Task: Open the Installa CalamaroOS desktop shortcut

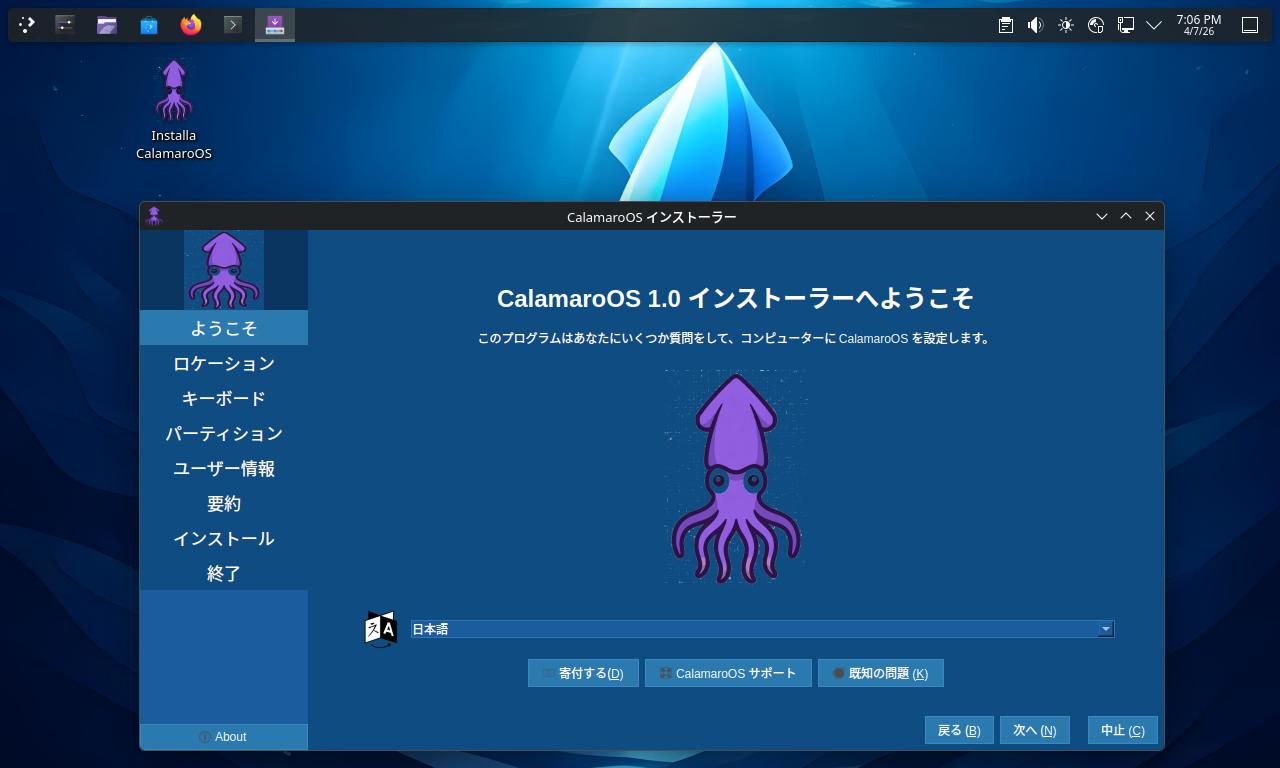Action: 174,110
